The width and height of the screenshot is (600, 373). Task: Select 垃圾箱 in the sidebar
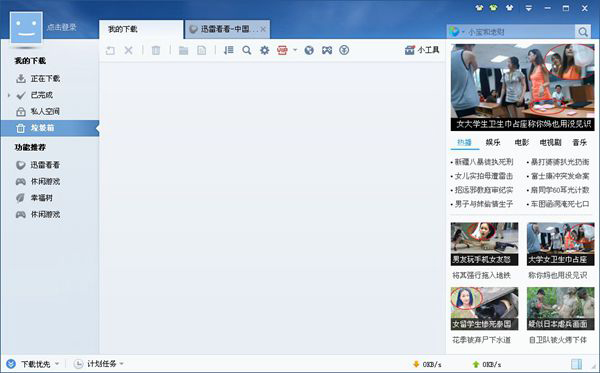[x=50, y=128]
